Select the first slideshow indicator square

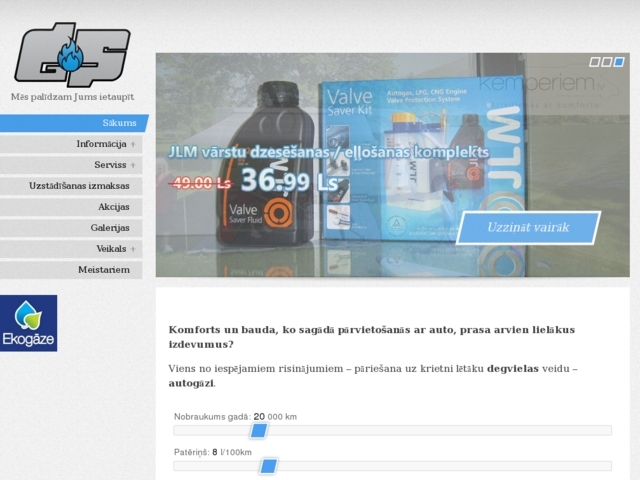[594, 62]
